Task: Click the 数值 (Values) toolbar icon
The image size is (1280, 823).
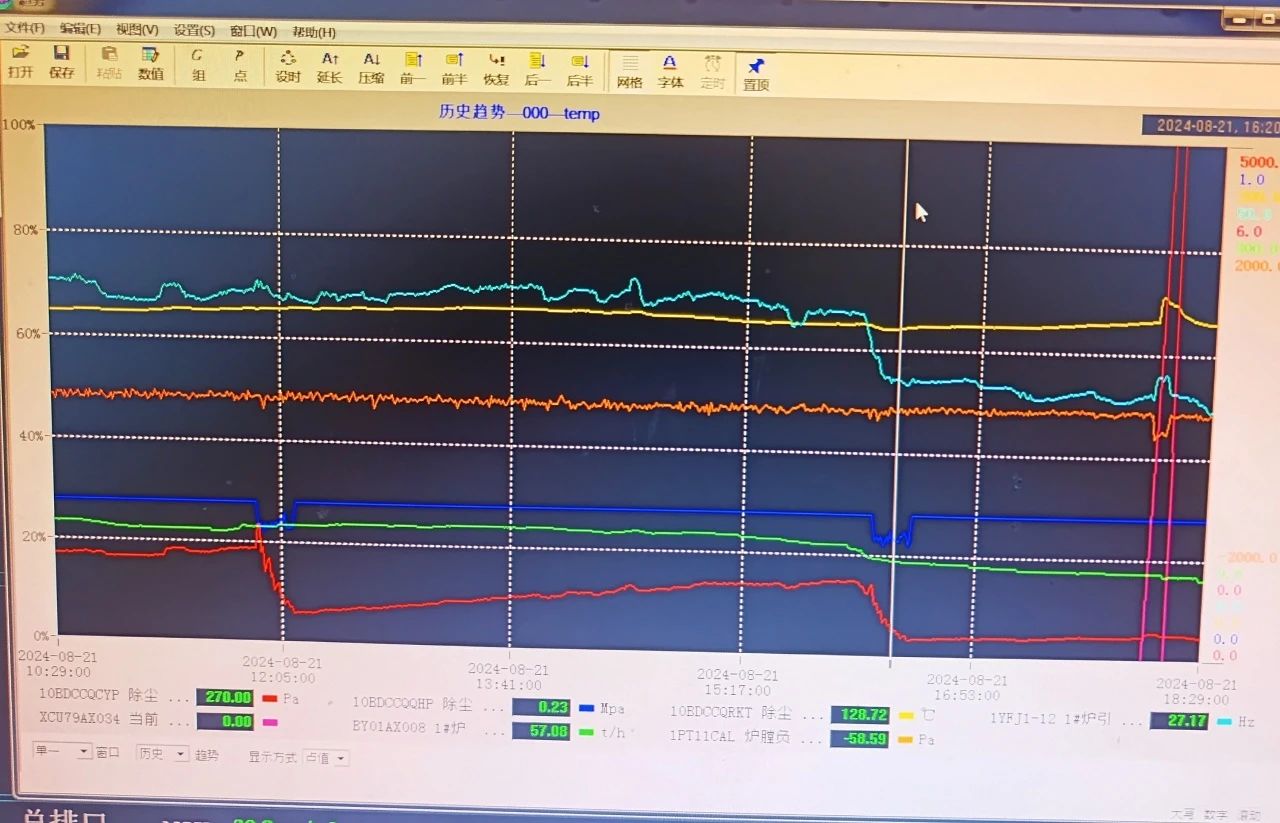Action: coord(150,63)
